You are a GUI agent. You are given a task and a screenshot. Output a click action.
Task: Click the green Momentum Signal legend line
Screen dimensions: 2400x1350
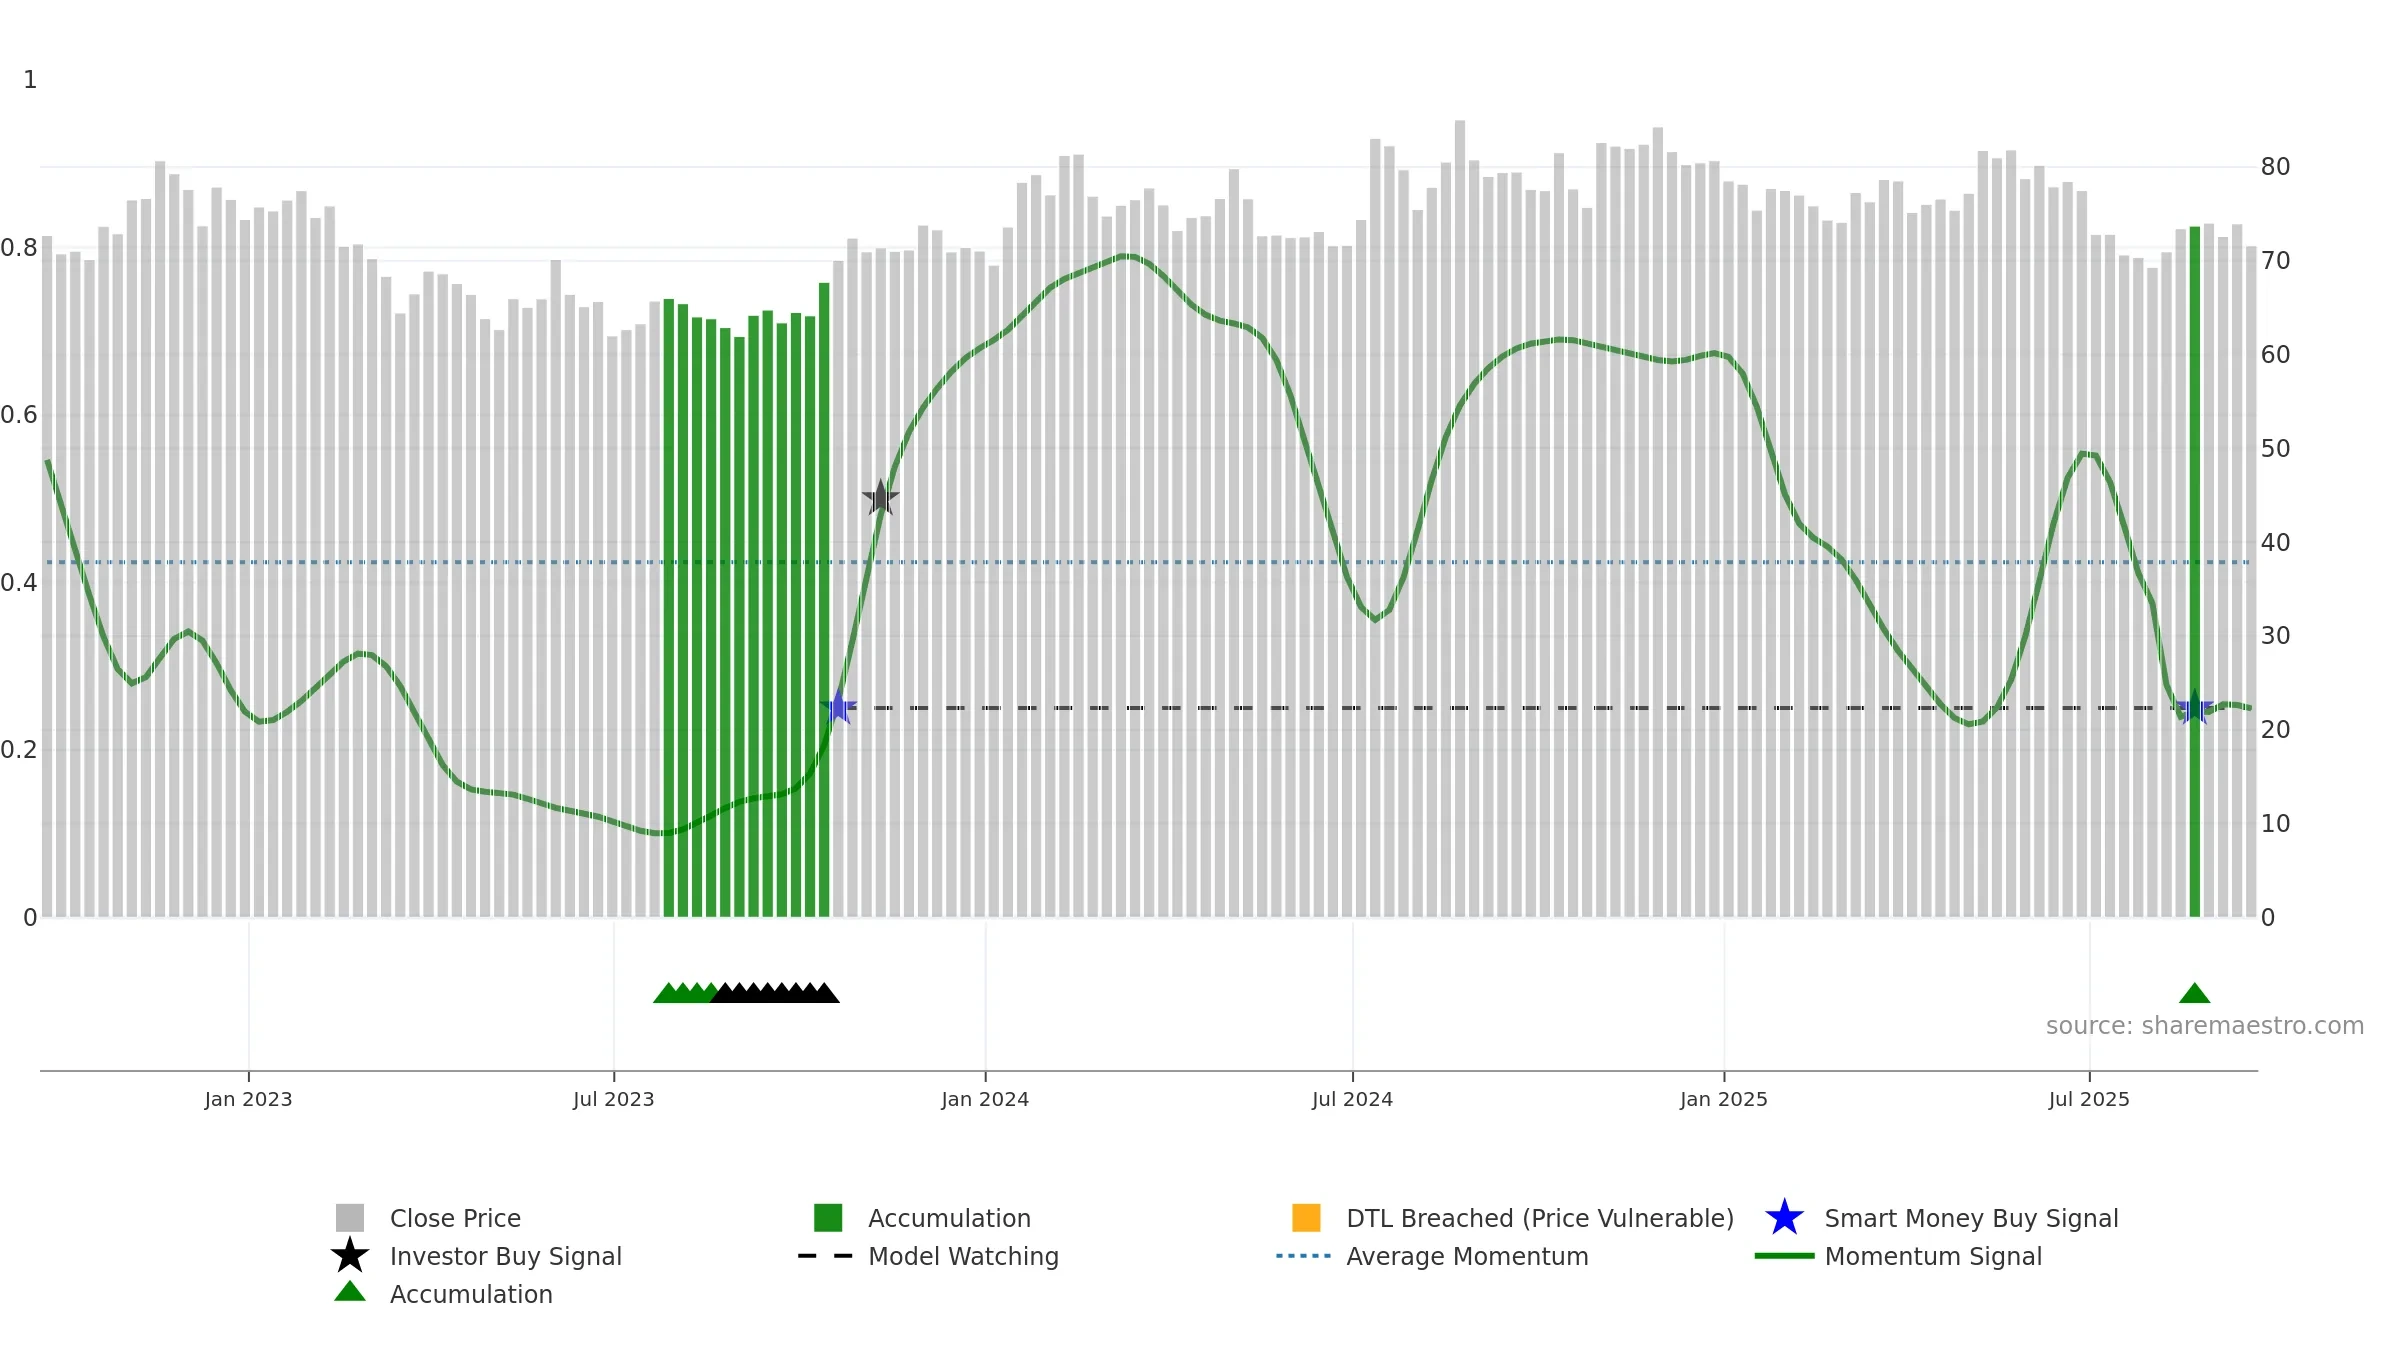click(1784, 1256)
